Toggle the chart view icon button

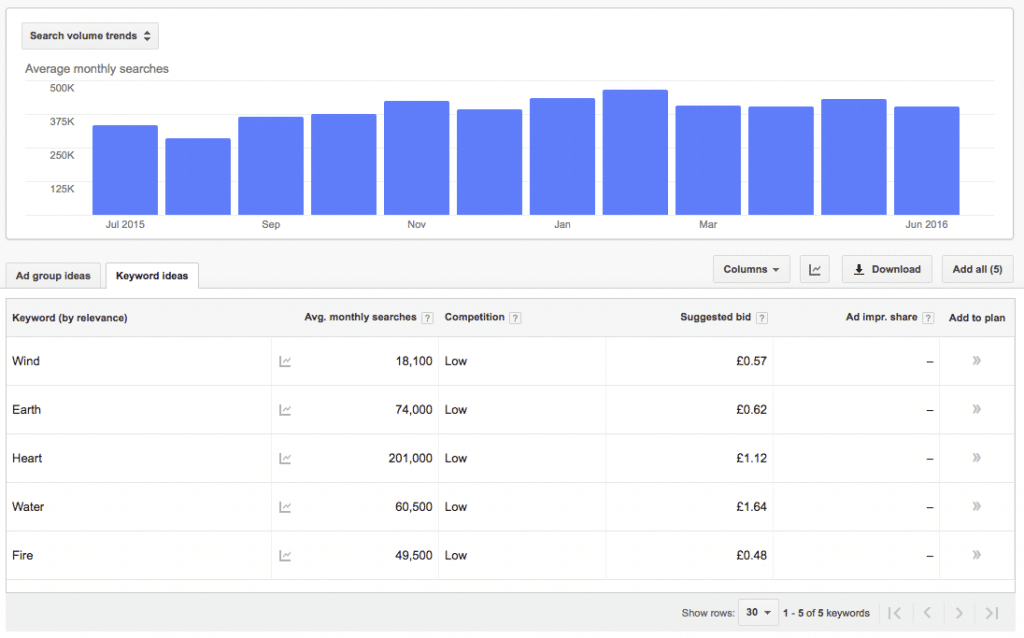tap(814, 269)
